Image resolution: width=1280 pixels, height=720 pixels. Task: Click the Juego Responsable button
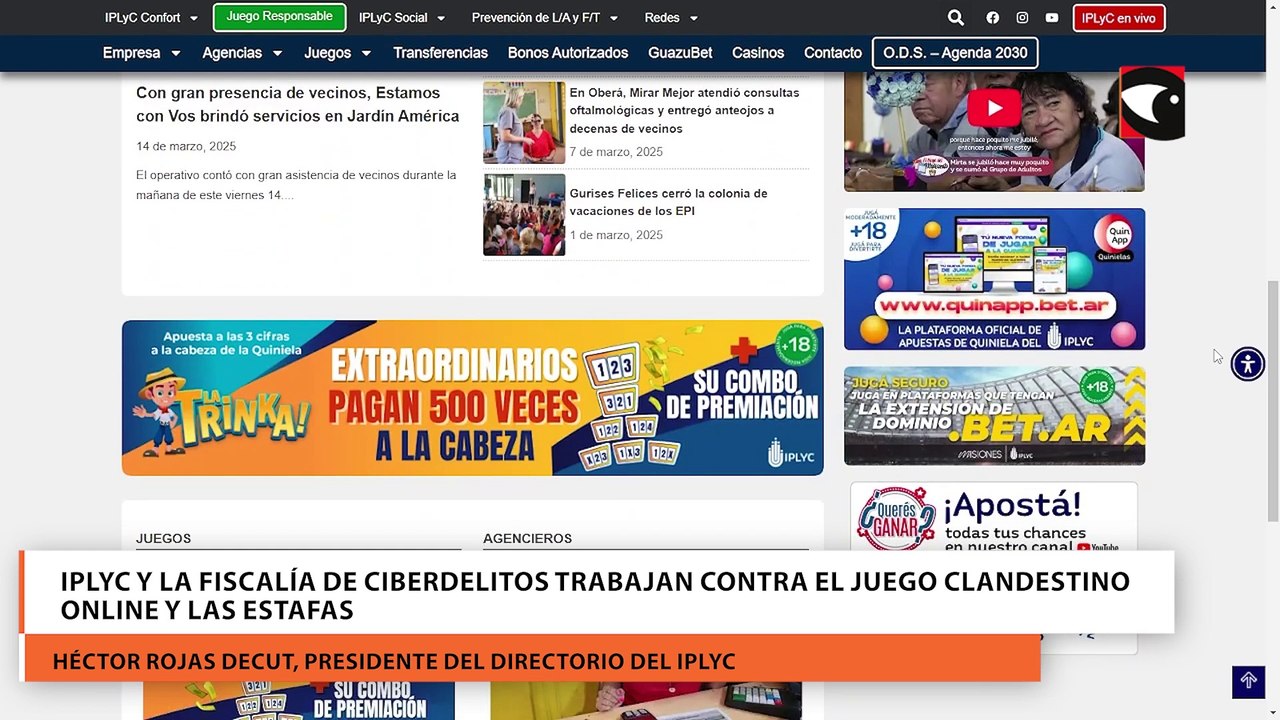point(279,17)
